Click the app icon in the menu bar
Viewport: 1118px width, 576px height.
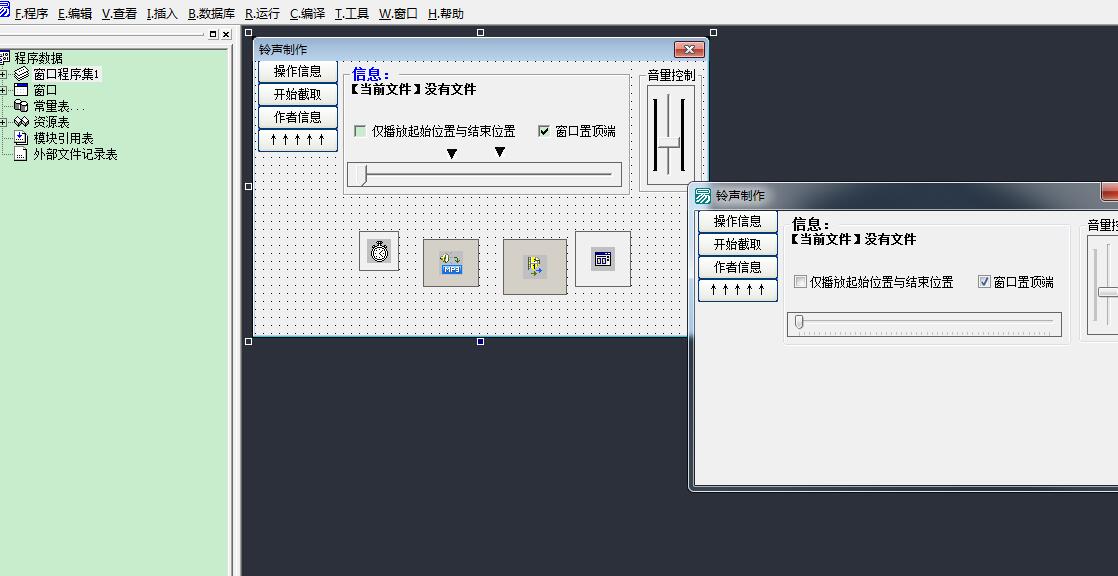click(4, 10)
